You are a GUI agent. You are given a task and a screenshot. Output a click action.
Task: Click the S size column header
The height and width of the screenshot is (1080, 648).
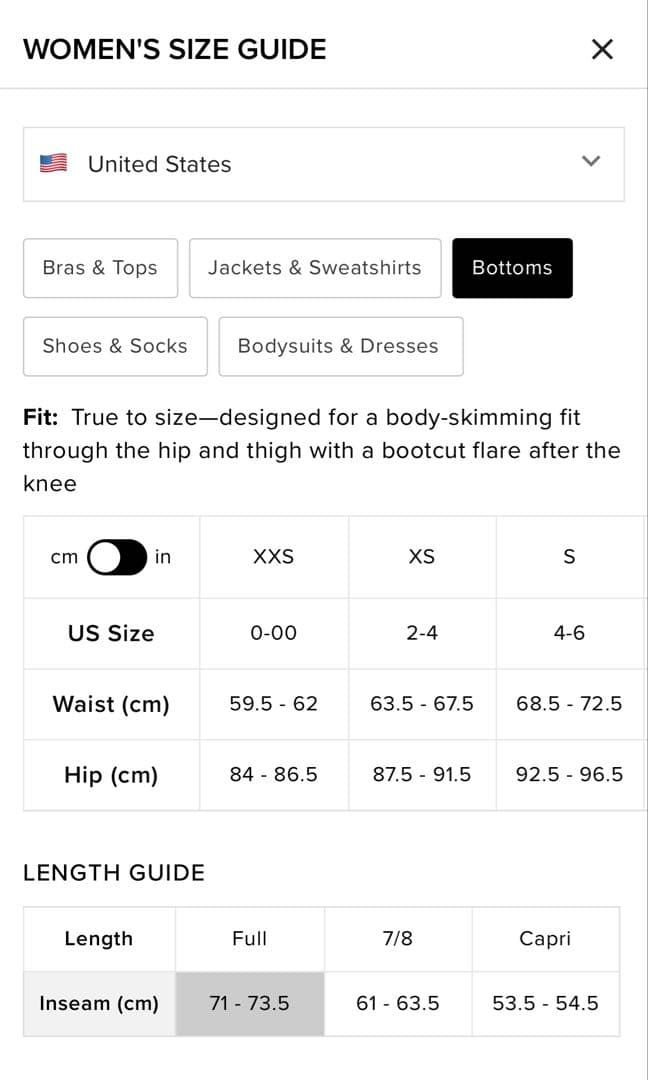click(569, 557)
